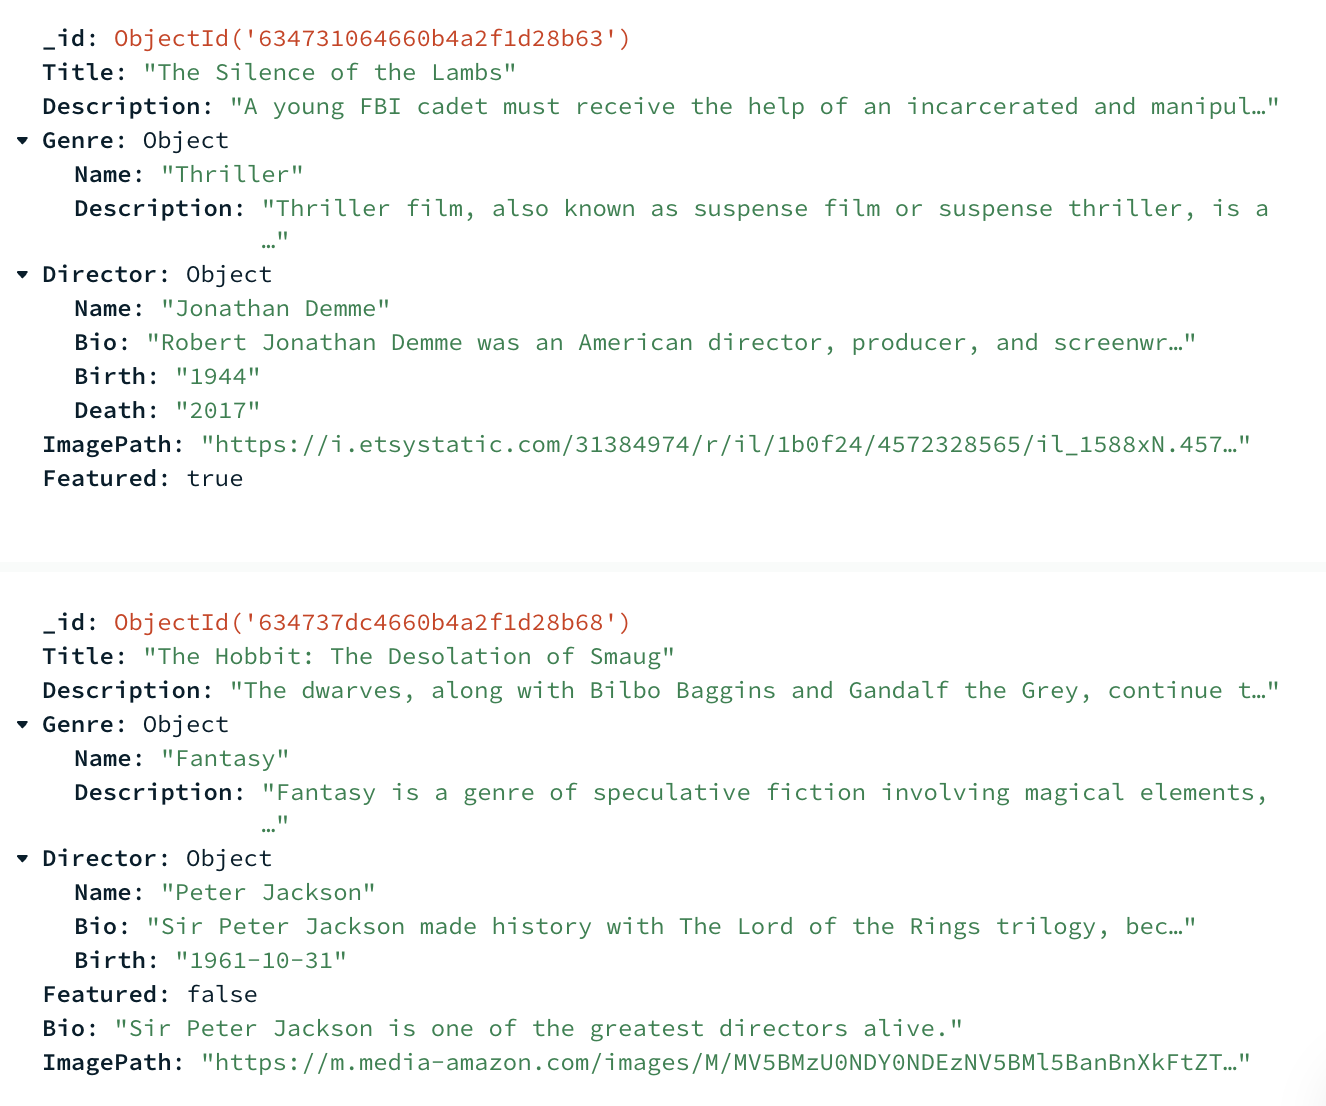Select the "Peter Jackson" director name

(x=268, y=893)
